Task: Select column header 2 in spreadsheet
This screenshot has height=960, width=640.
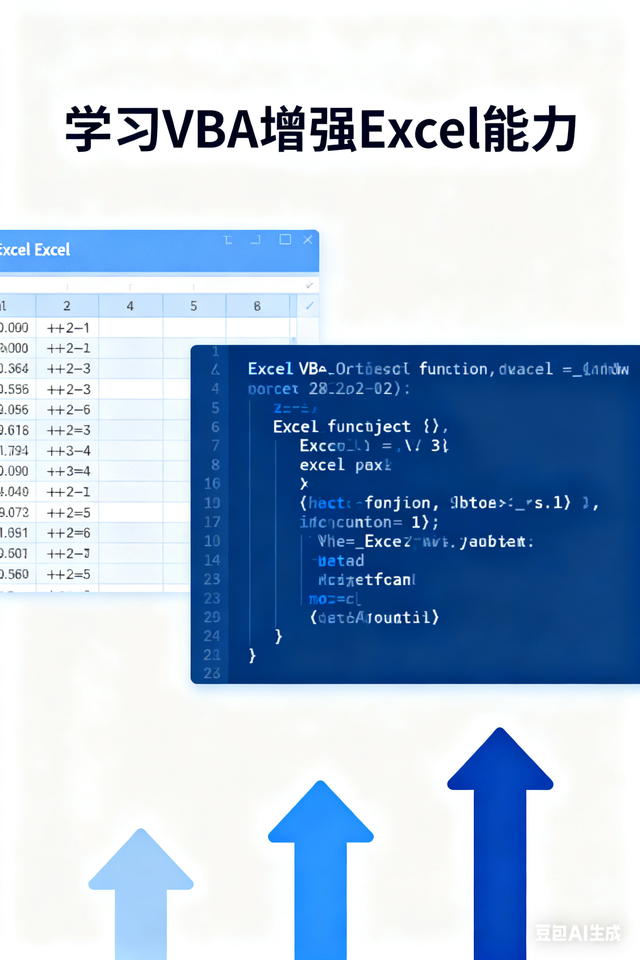Action: pos(67,306)
